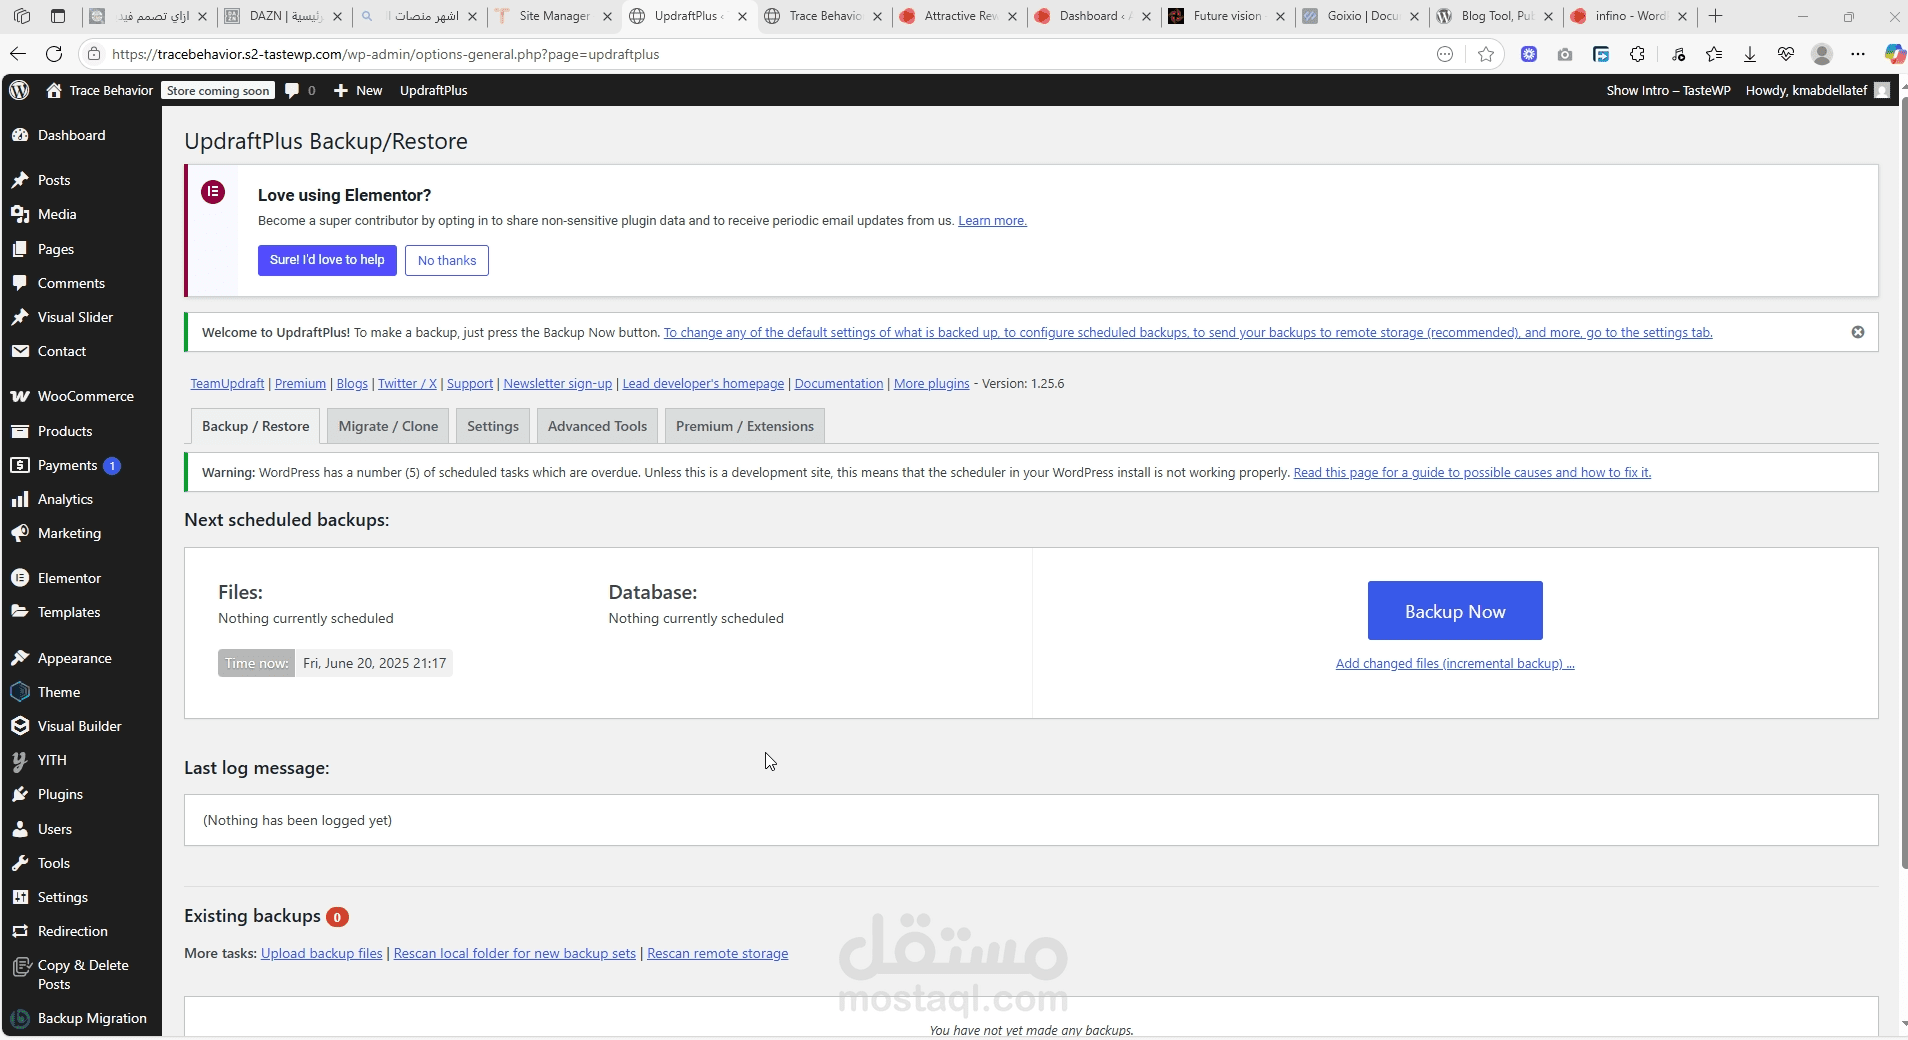This screenshot has width=1908, height=1040.
Task: Open the TeamUpdraft link
Action: coord(227,383)
